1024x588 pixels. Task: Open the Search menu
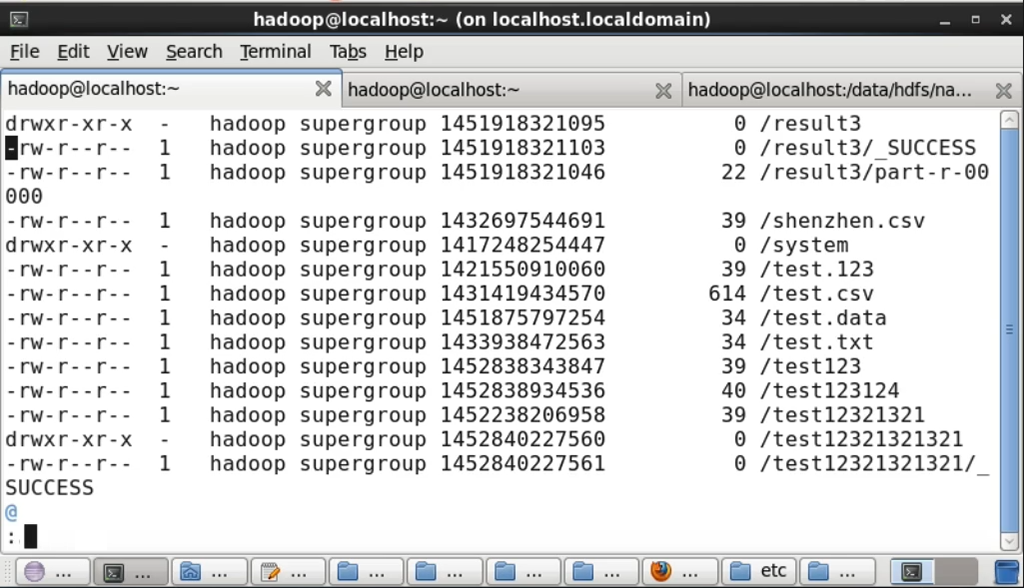click(194, 52)
